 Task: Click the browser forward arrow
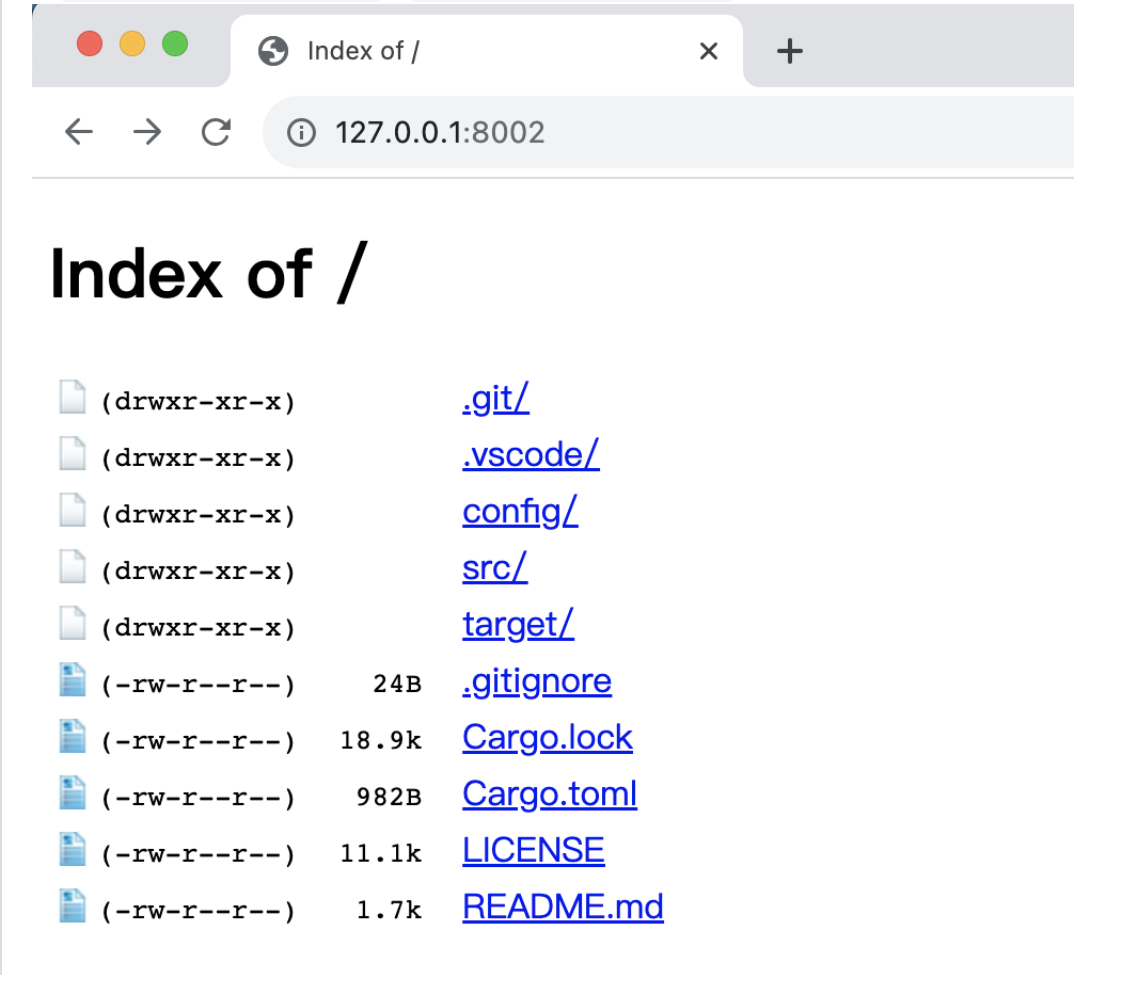pos(147,132)
